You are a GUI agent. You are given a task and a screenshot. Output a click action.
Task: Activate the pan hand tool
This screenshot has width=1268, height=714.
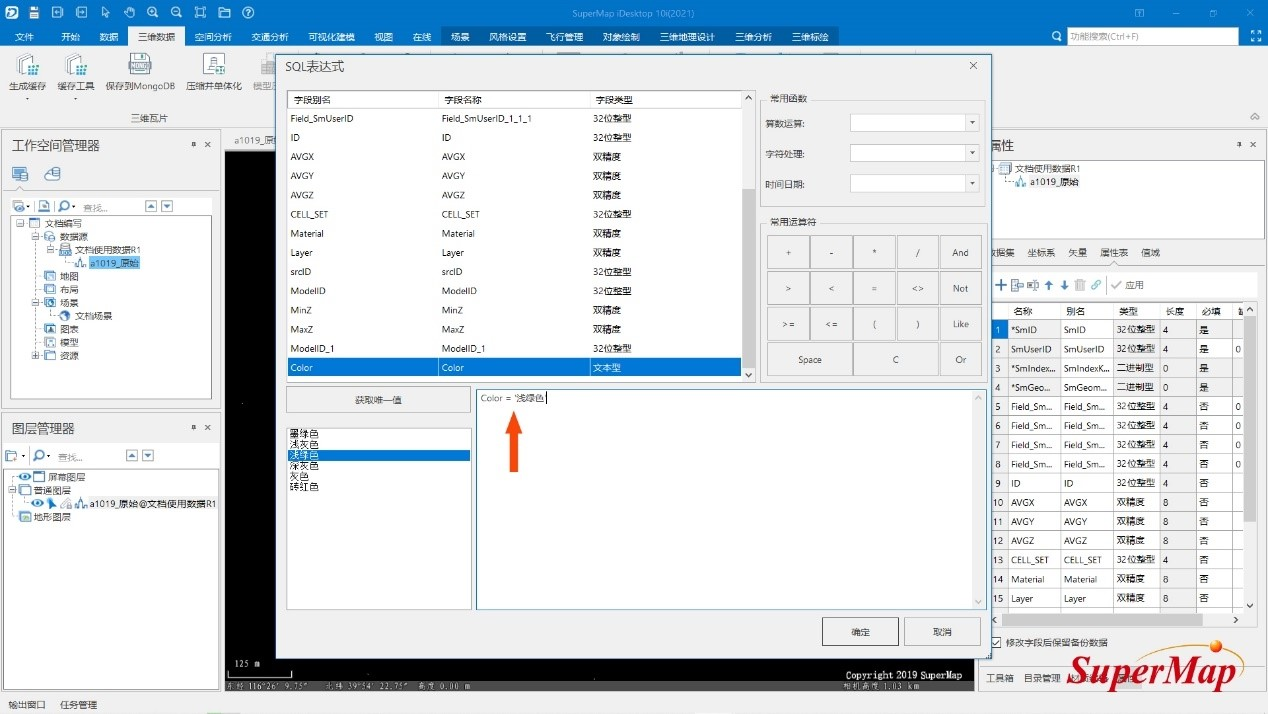[x=129, y=12]
